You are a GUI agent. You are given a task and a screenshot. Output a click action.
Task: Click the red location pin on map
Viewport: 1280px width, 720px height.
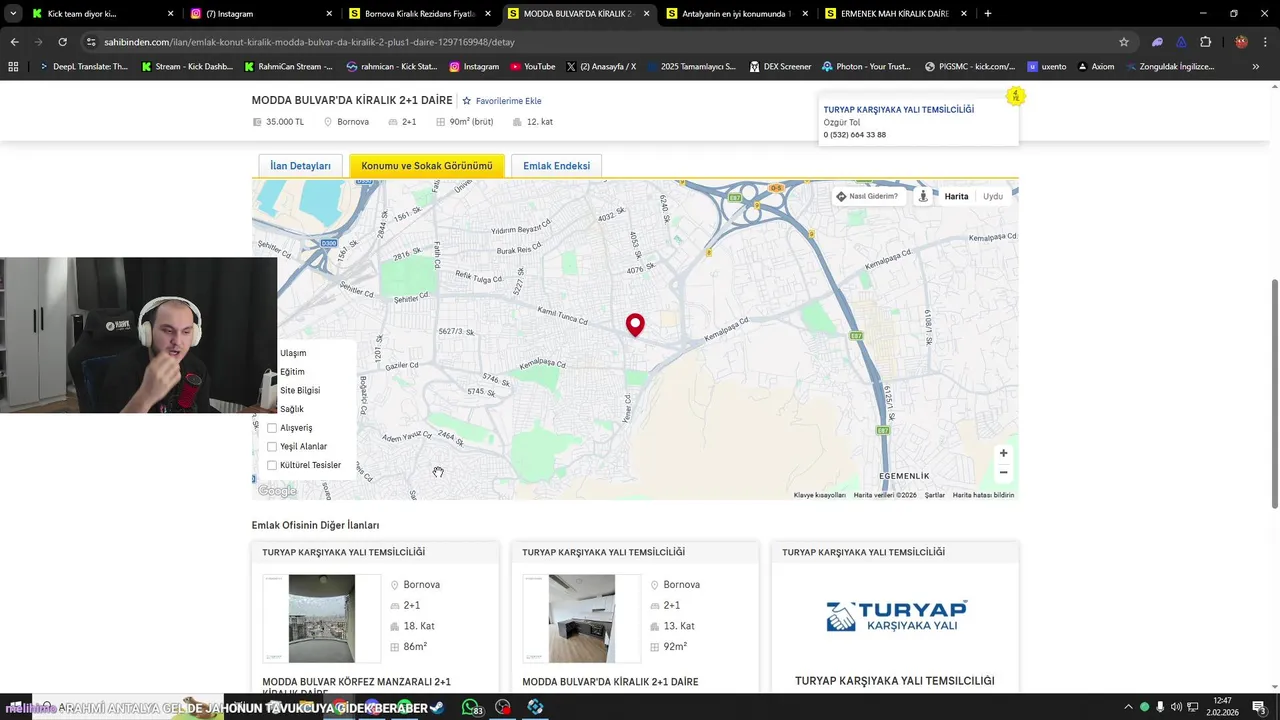pyautogui.click(x=635, y=324)
